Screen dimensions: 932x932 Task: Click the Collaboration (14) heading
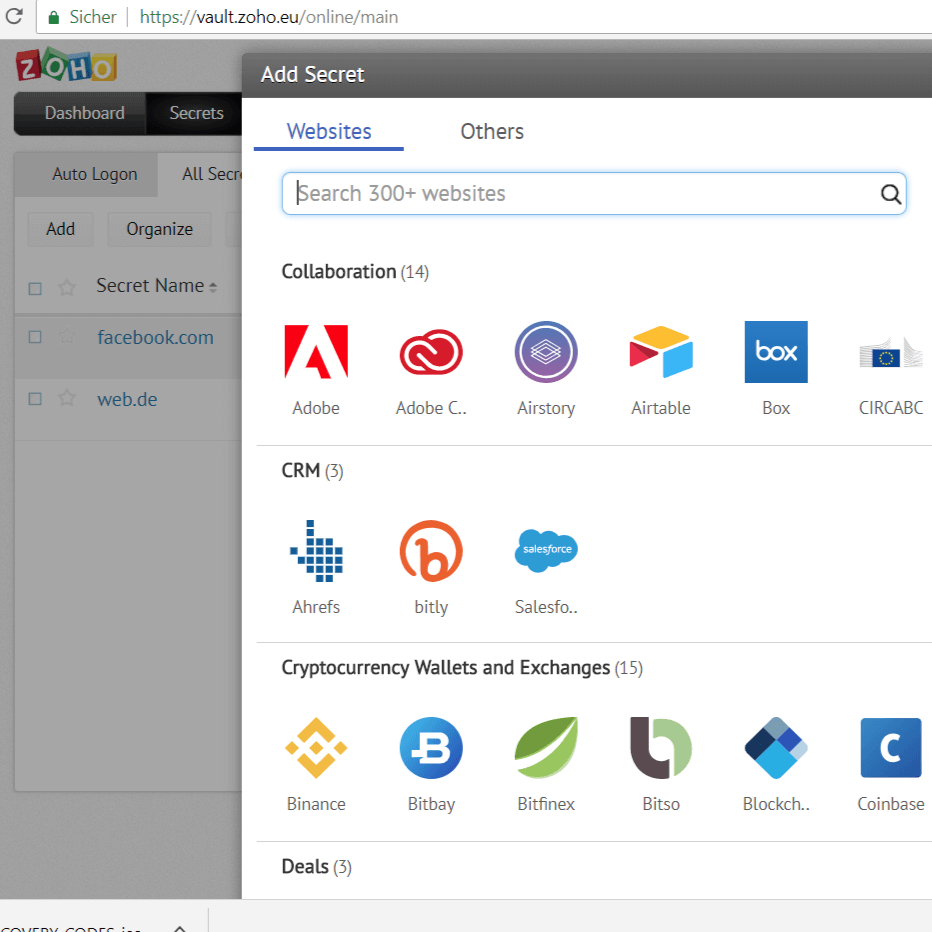tap(355, 272)
